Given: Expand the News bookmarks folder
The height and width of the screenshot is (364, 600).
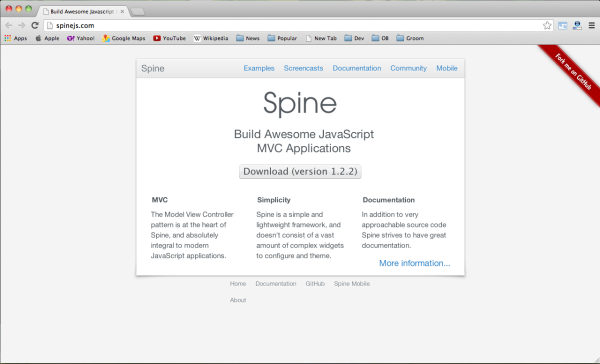Looking at the screenshot, I should click(x=248, y=38).
